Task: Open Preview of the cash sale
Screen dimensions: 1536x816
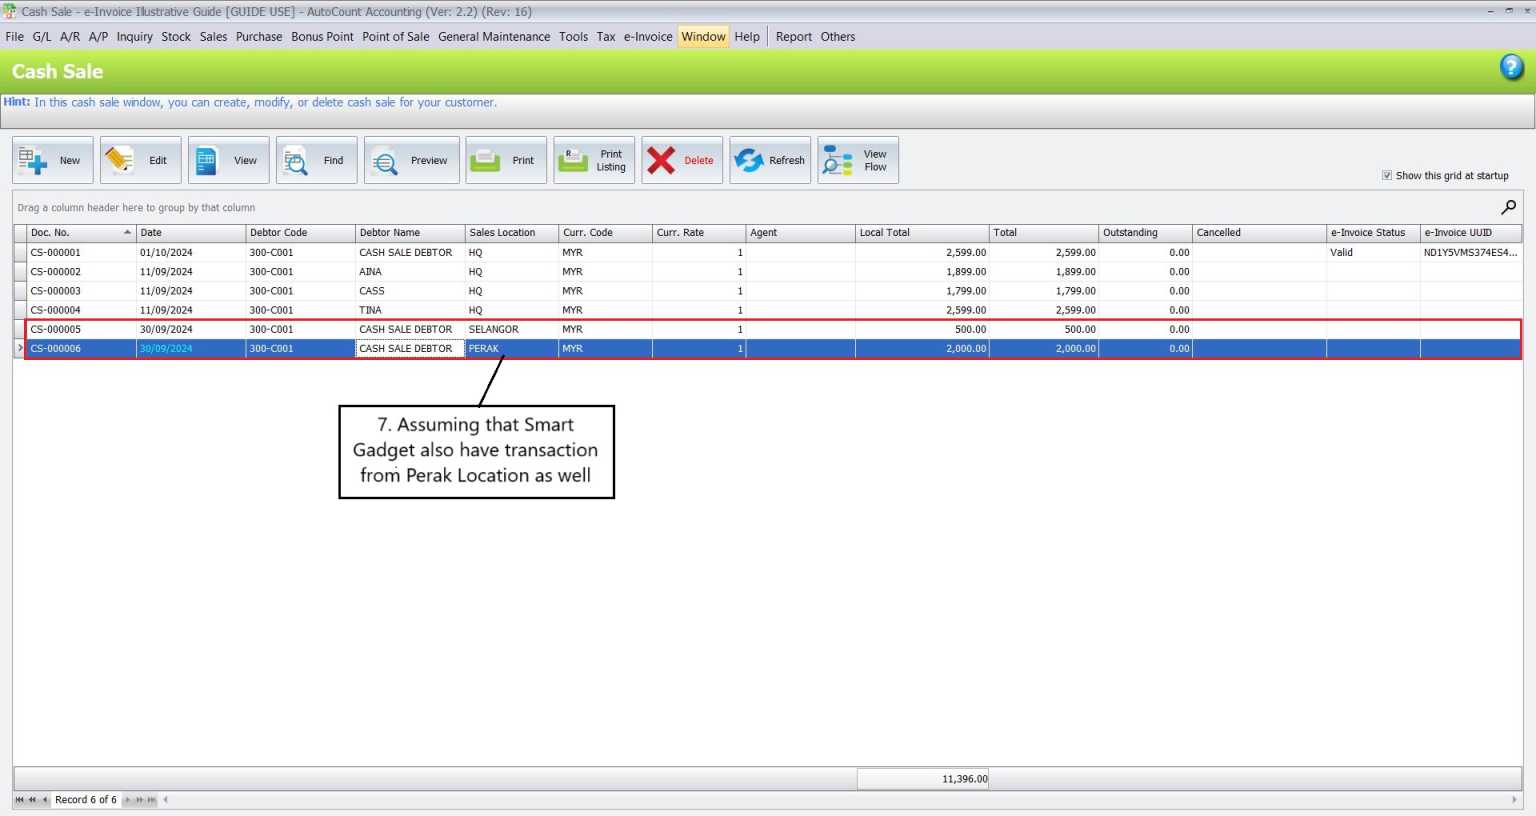Action: coord(412,160)
